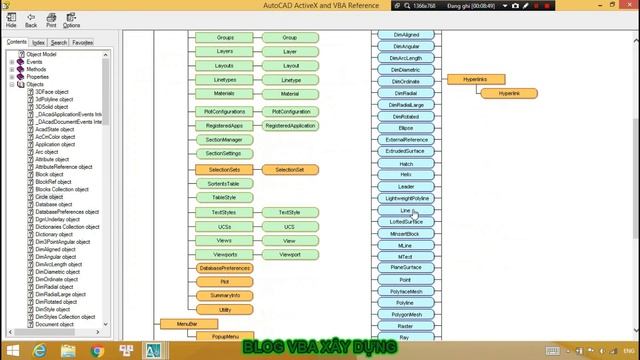Click Document object topic icon
The height and width of the screenshot is (360, 640).
tap(31, 324)
